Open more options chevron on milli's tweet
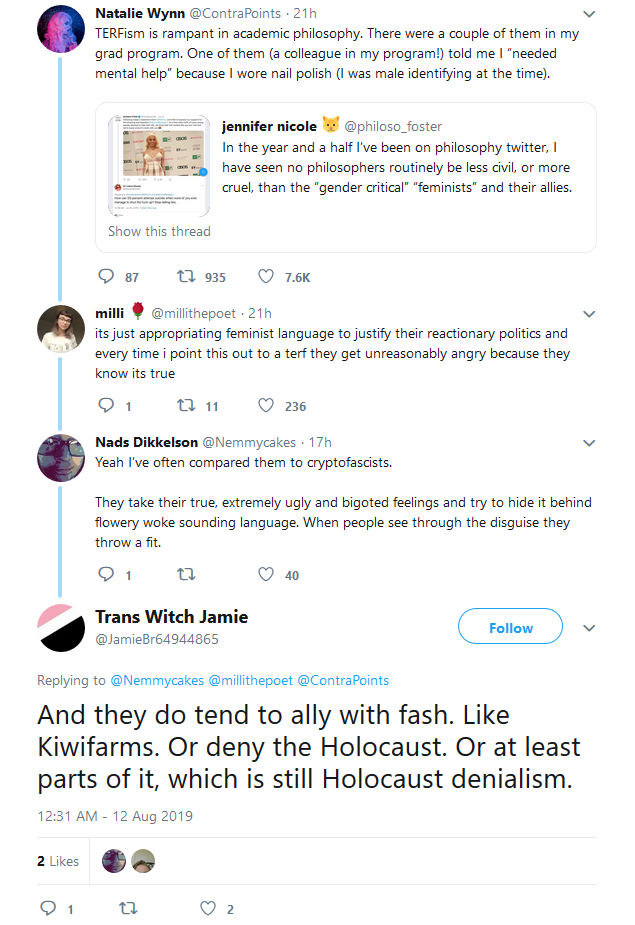Viewport: 635px width, 925px height. (x=589, y=314)
